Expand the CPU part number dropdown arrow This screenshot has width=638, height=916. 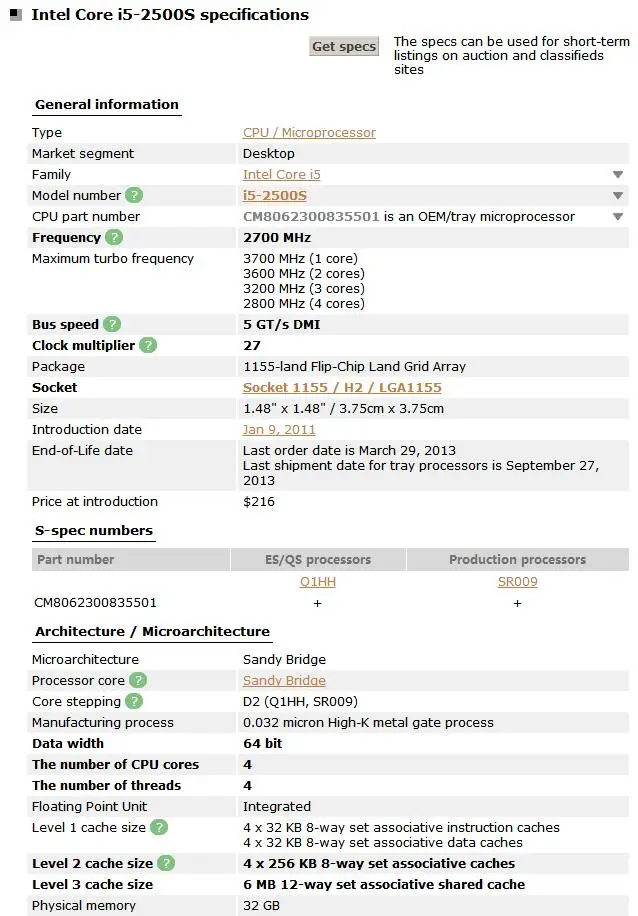(618, 217)
